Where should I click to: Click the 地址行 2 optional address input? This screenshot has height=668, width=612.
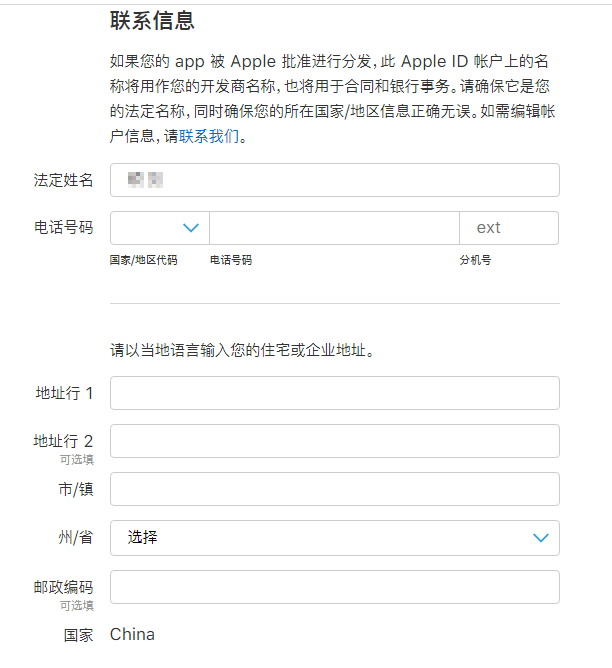334,441
